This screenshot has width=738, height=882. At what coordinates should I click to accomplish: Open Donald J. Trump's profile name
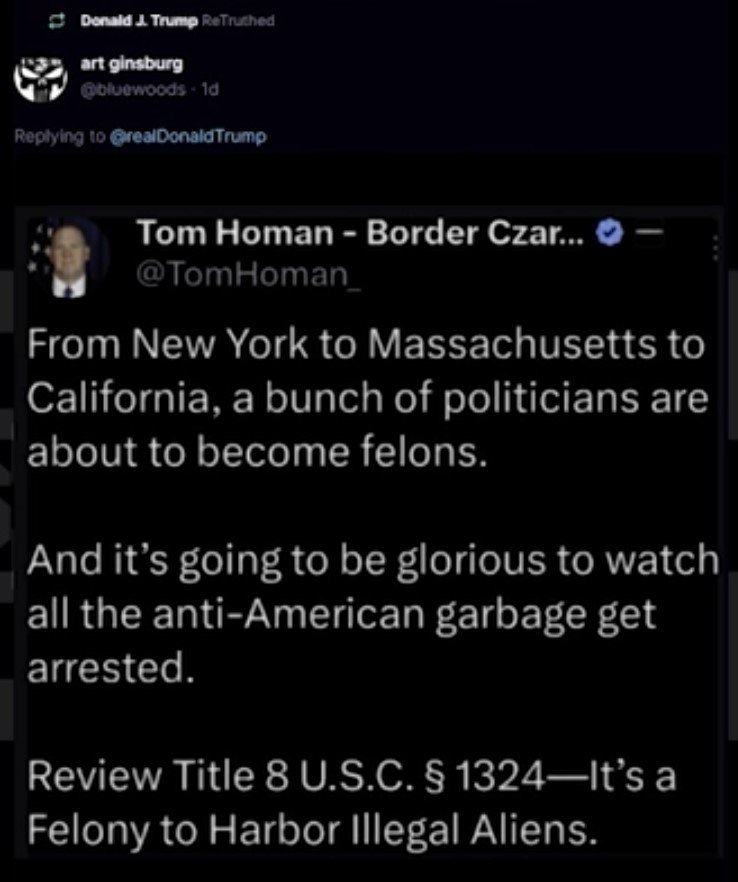[x=139, y=21]
